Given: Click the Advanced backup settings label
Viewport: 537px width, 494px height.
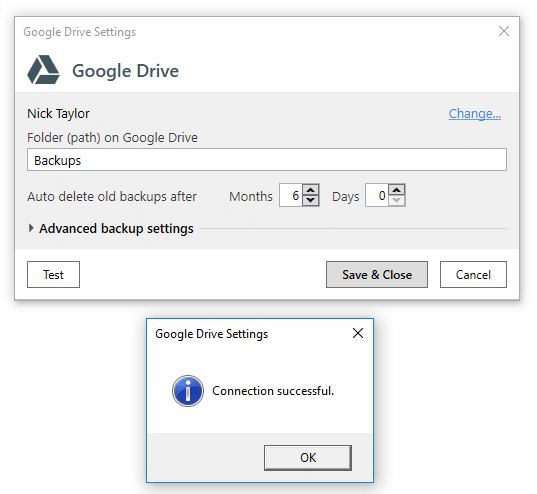Looking at the screenshot, I should tap(116, 229).
